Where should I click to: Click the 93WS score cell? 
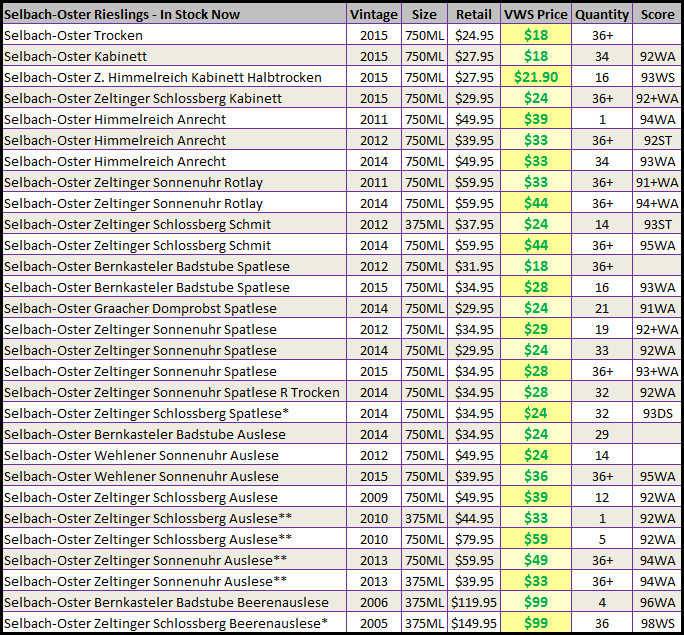point(657,77)
